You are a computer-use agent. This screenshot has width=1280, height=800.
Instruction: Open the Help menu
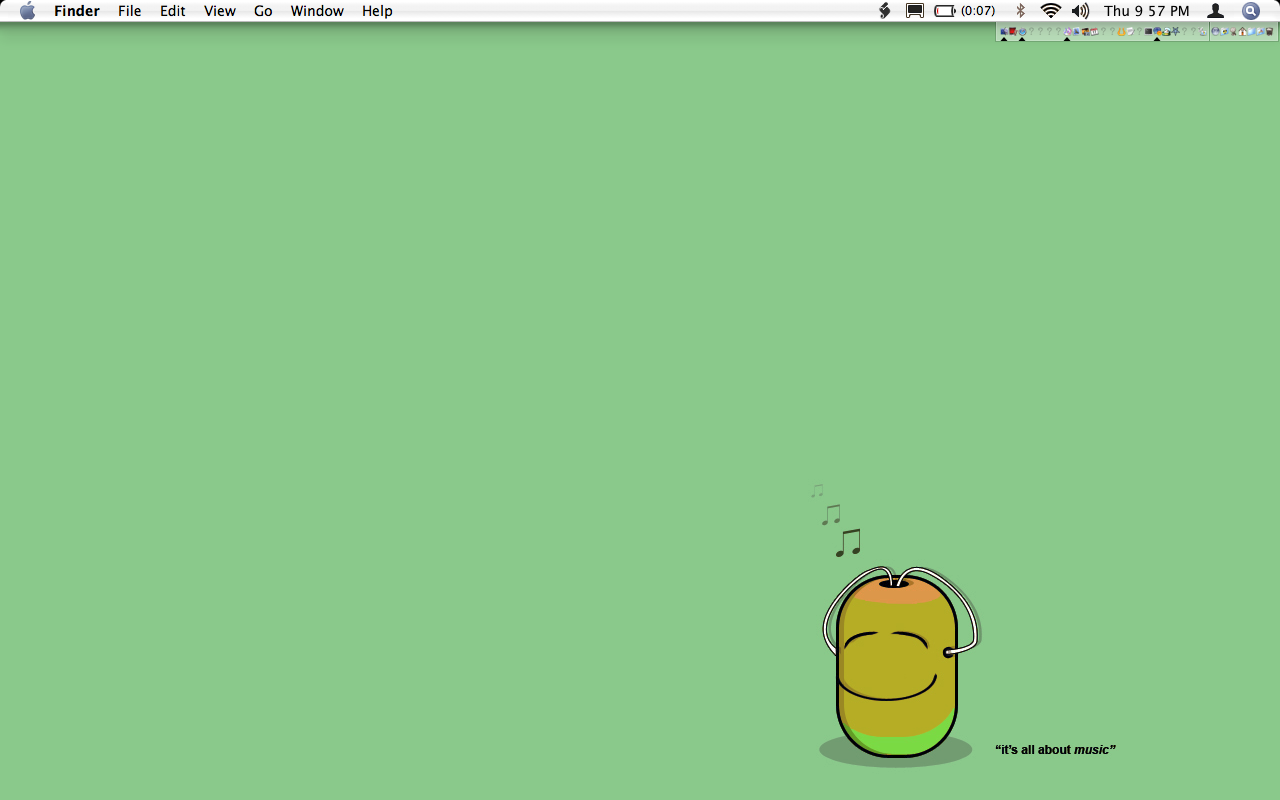377,11
